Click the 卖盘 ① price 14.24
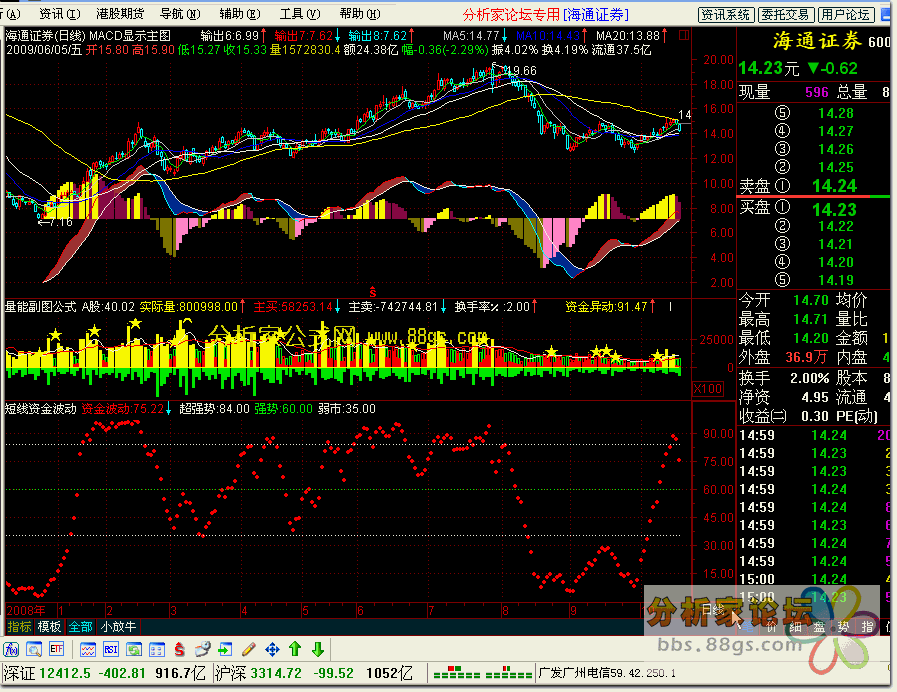The height and width of the screenshot is (692, 897). (835, 186)
